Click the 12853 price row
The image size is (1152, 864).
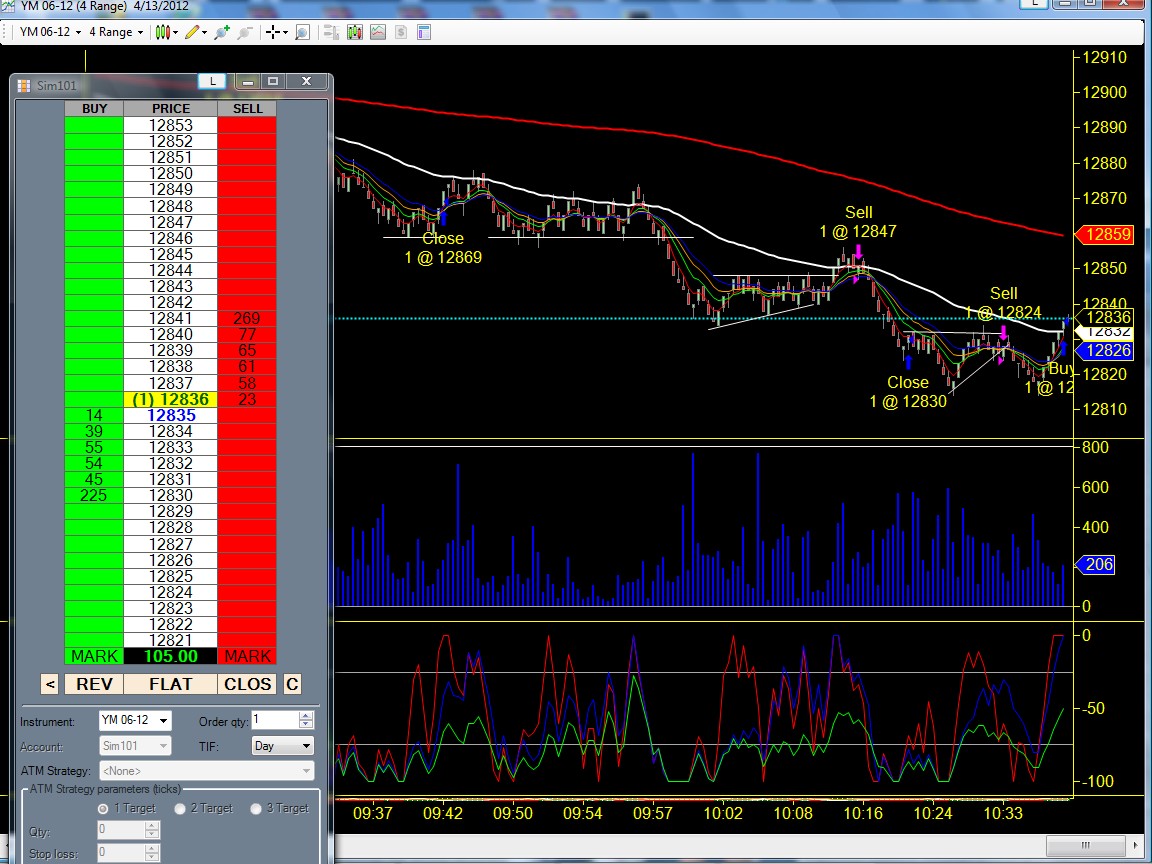(170, 126)
